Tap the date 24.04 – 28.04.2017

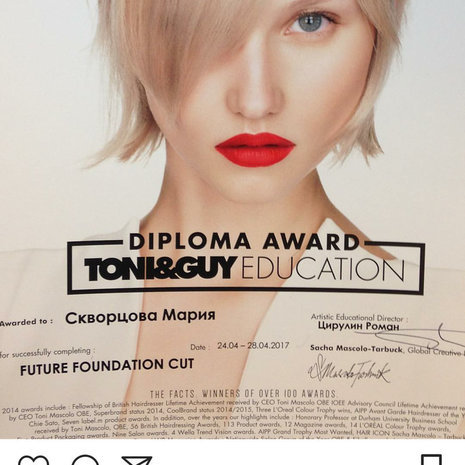pos(253,345)
